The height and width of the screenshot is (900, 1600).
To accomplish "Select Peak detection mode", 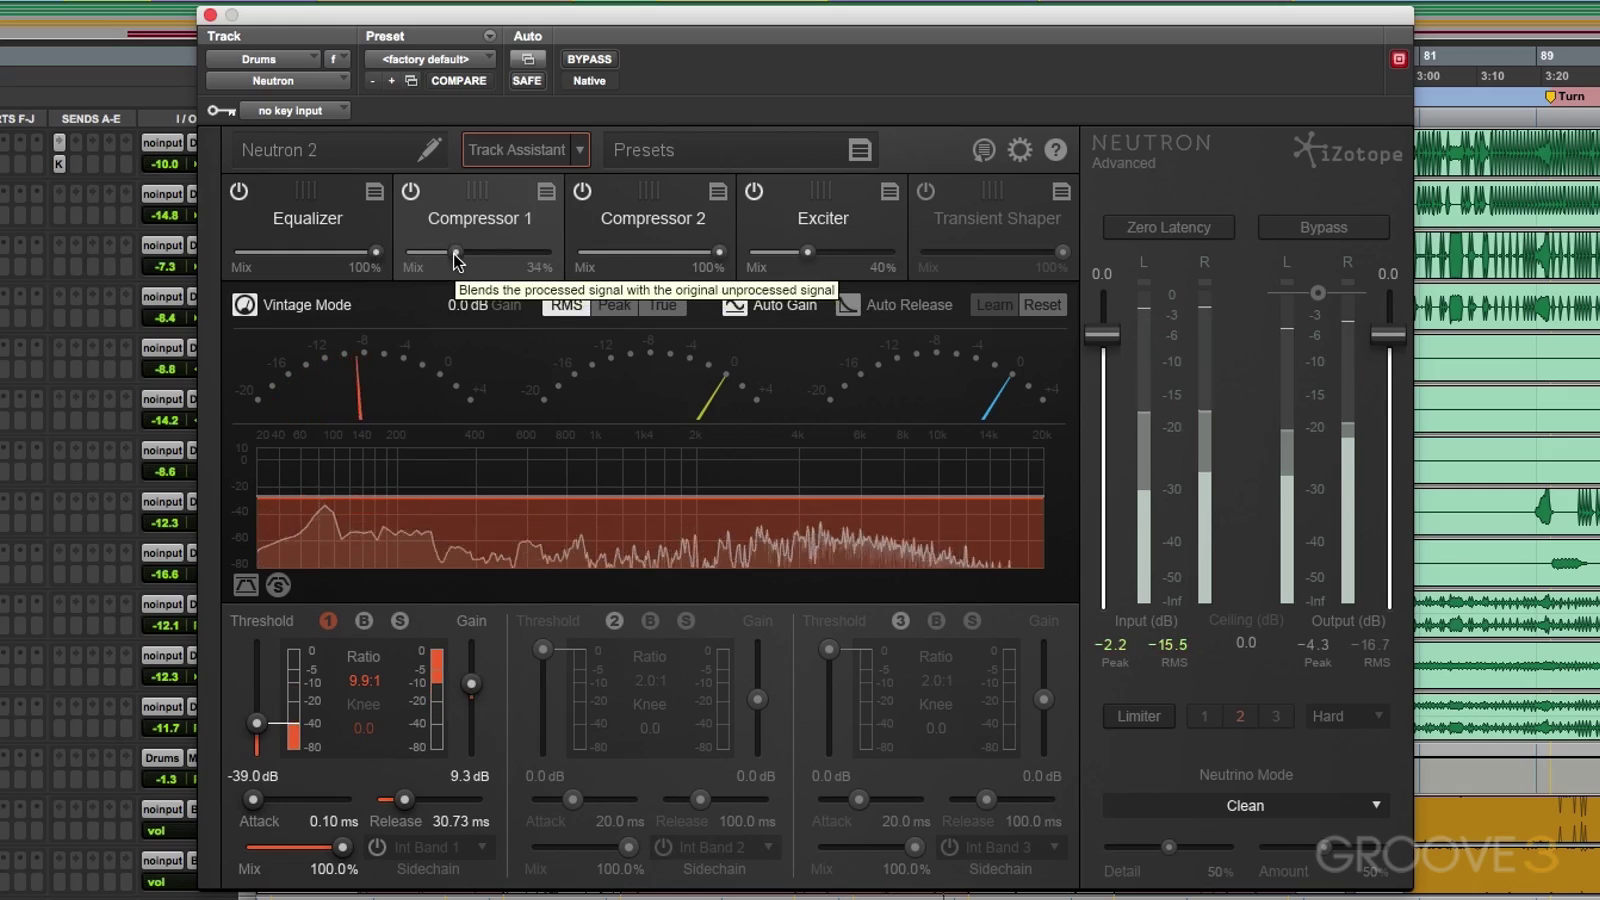I will tap(614, 305).
